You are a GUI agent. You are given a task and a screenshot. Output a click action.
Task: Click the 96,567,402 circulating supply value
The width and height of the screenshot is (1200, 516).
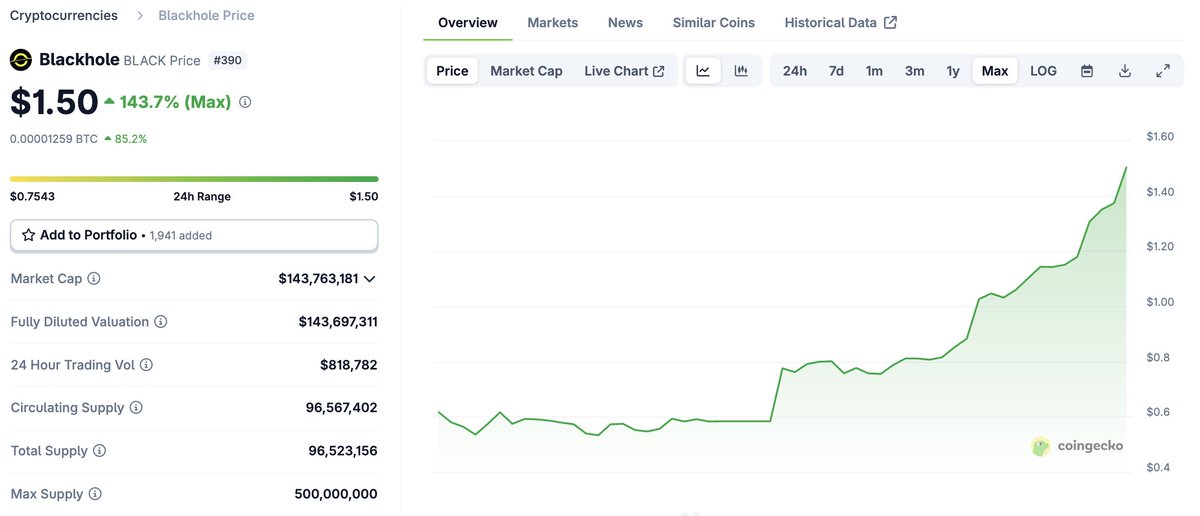pyautogui.click(x=342, y=408)
